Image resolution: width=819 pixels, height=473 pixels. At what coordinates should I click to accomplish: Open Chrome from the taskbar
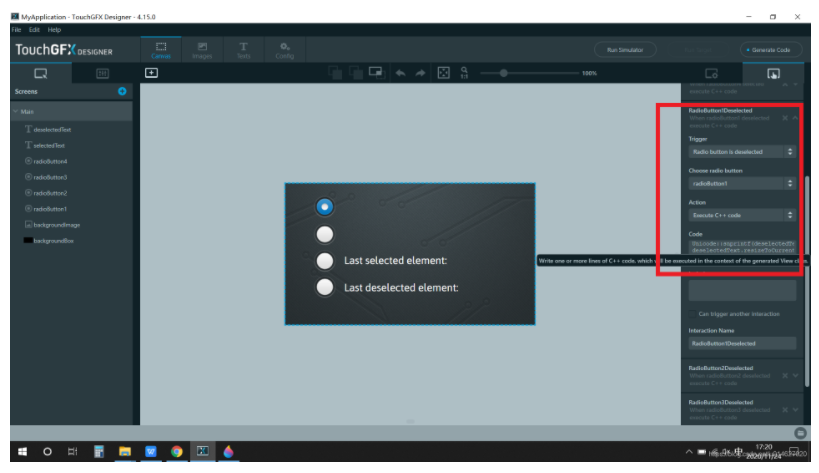[177, 452]
